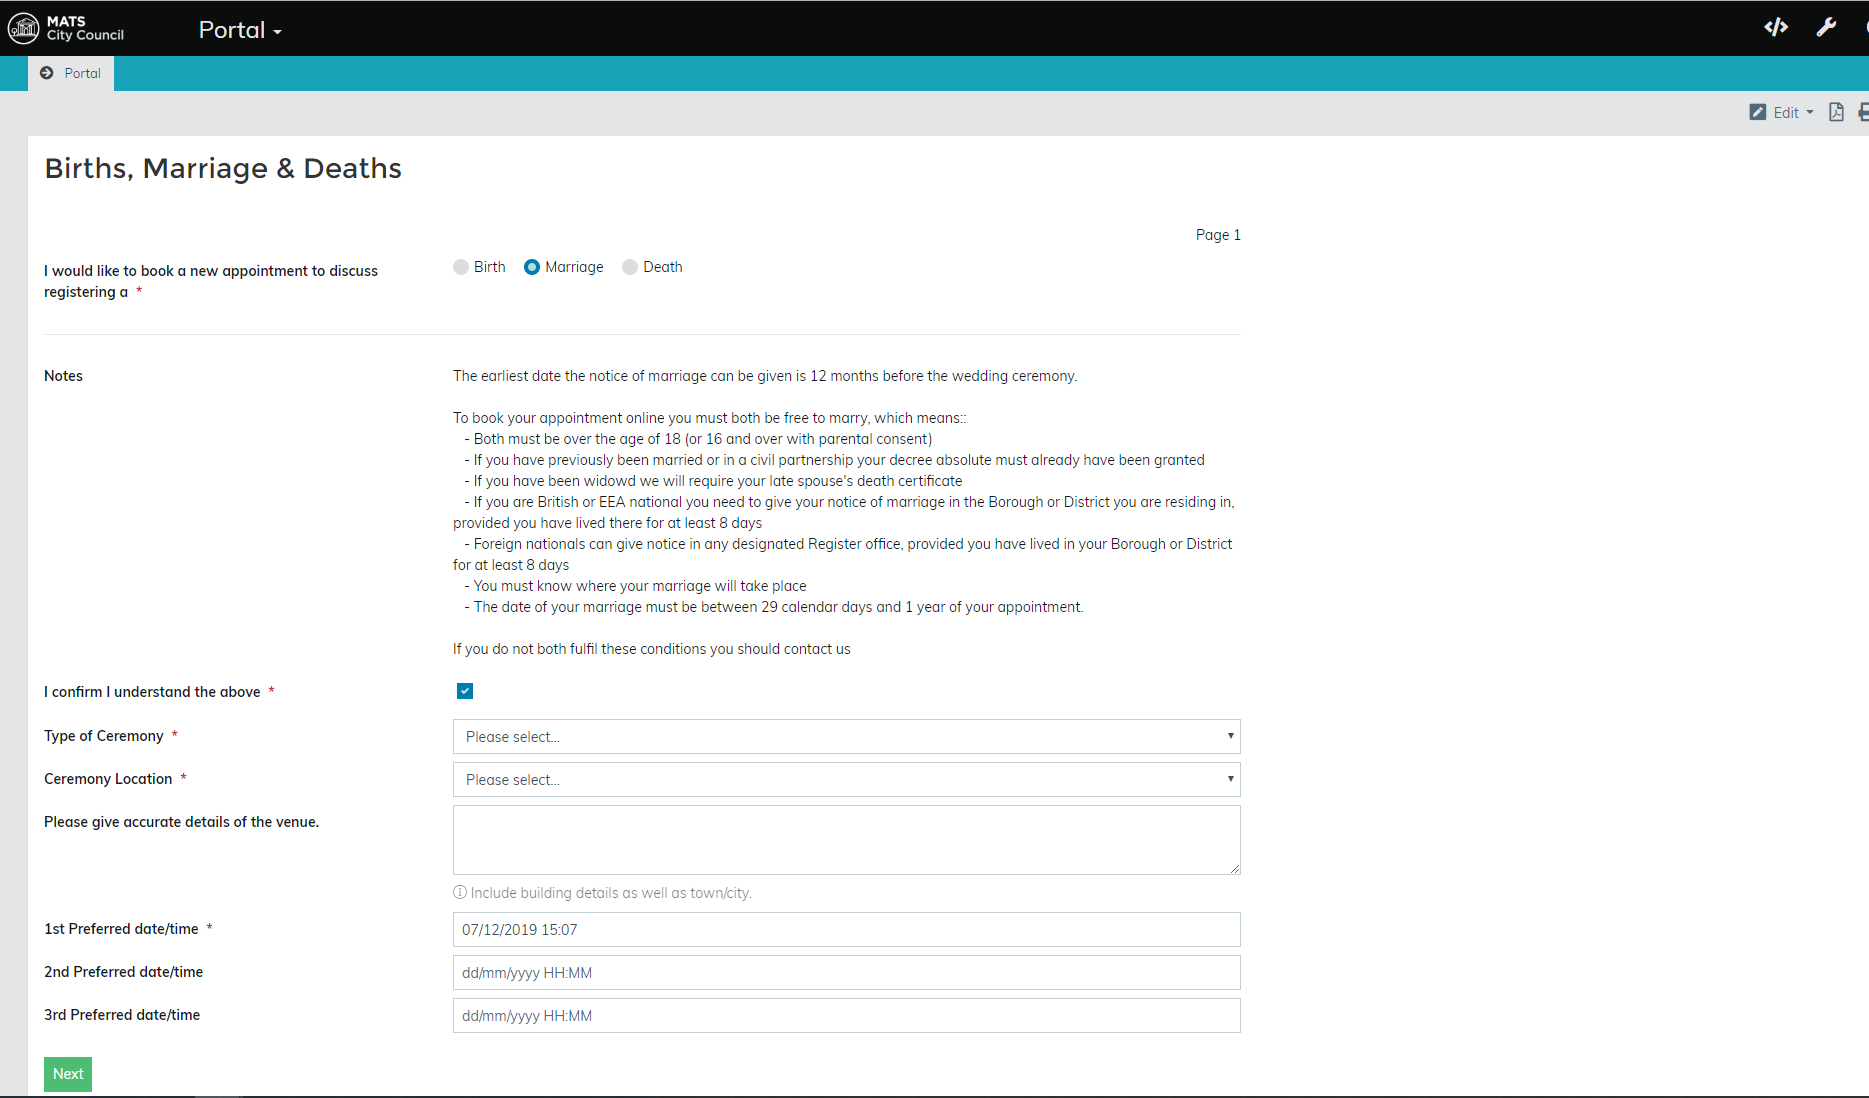This screenshot has width=1869, height=1098.
Task: Expand the Edit dropdown caret
Action: tap(1810, 112)
